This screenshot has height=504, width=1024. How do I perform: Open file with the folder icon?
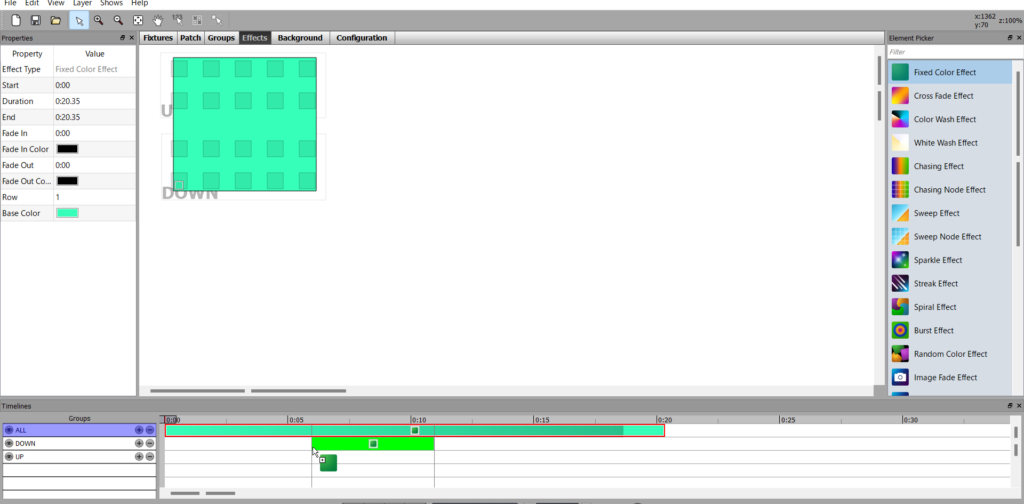[x=56, y=20]
